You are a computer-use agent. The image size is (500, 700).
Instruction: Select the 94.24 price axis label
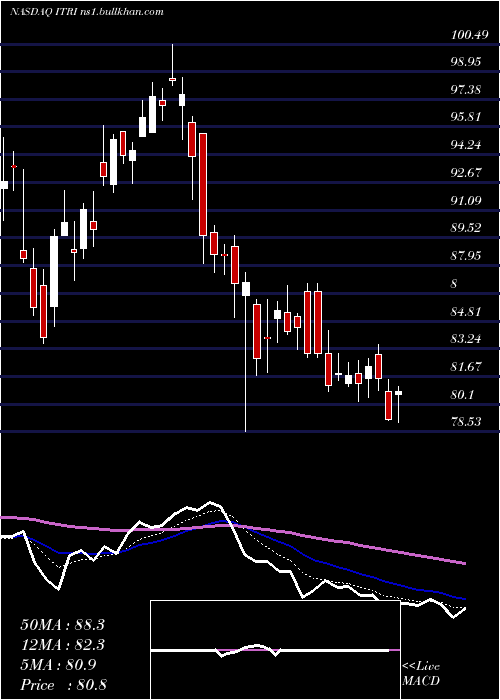click(466, 145)
